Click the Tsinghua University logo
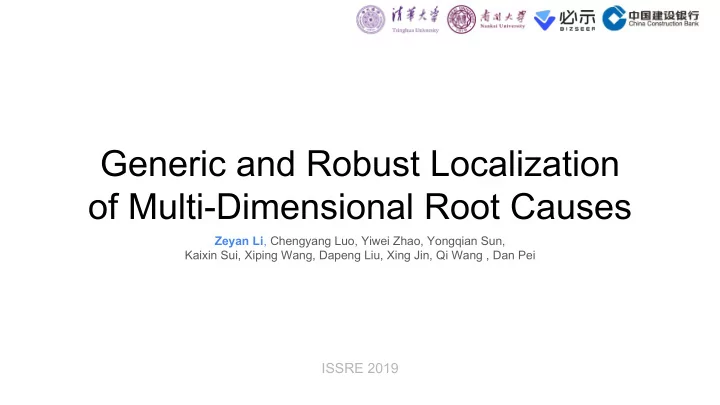Viewport: 720px width, 405px height. 398,19
